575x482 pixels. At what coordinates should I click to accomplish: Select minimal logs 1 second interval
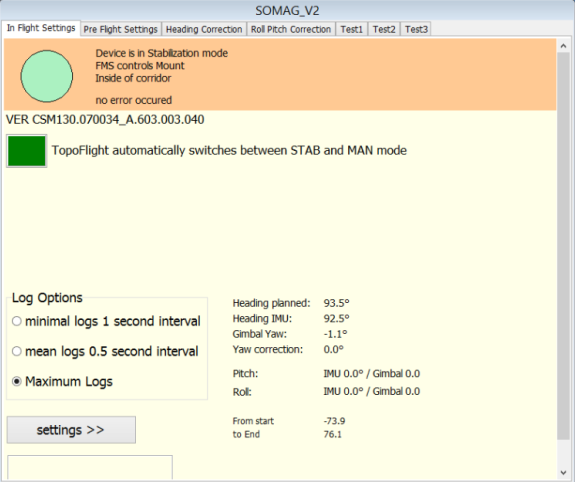pos(106,321)
